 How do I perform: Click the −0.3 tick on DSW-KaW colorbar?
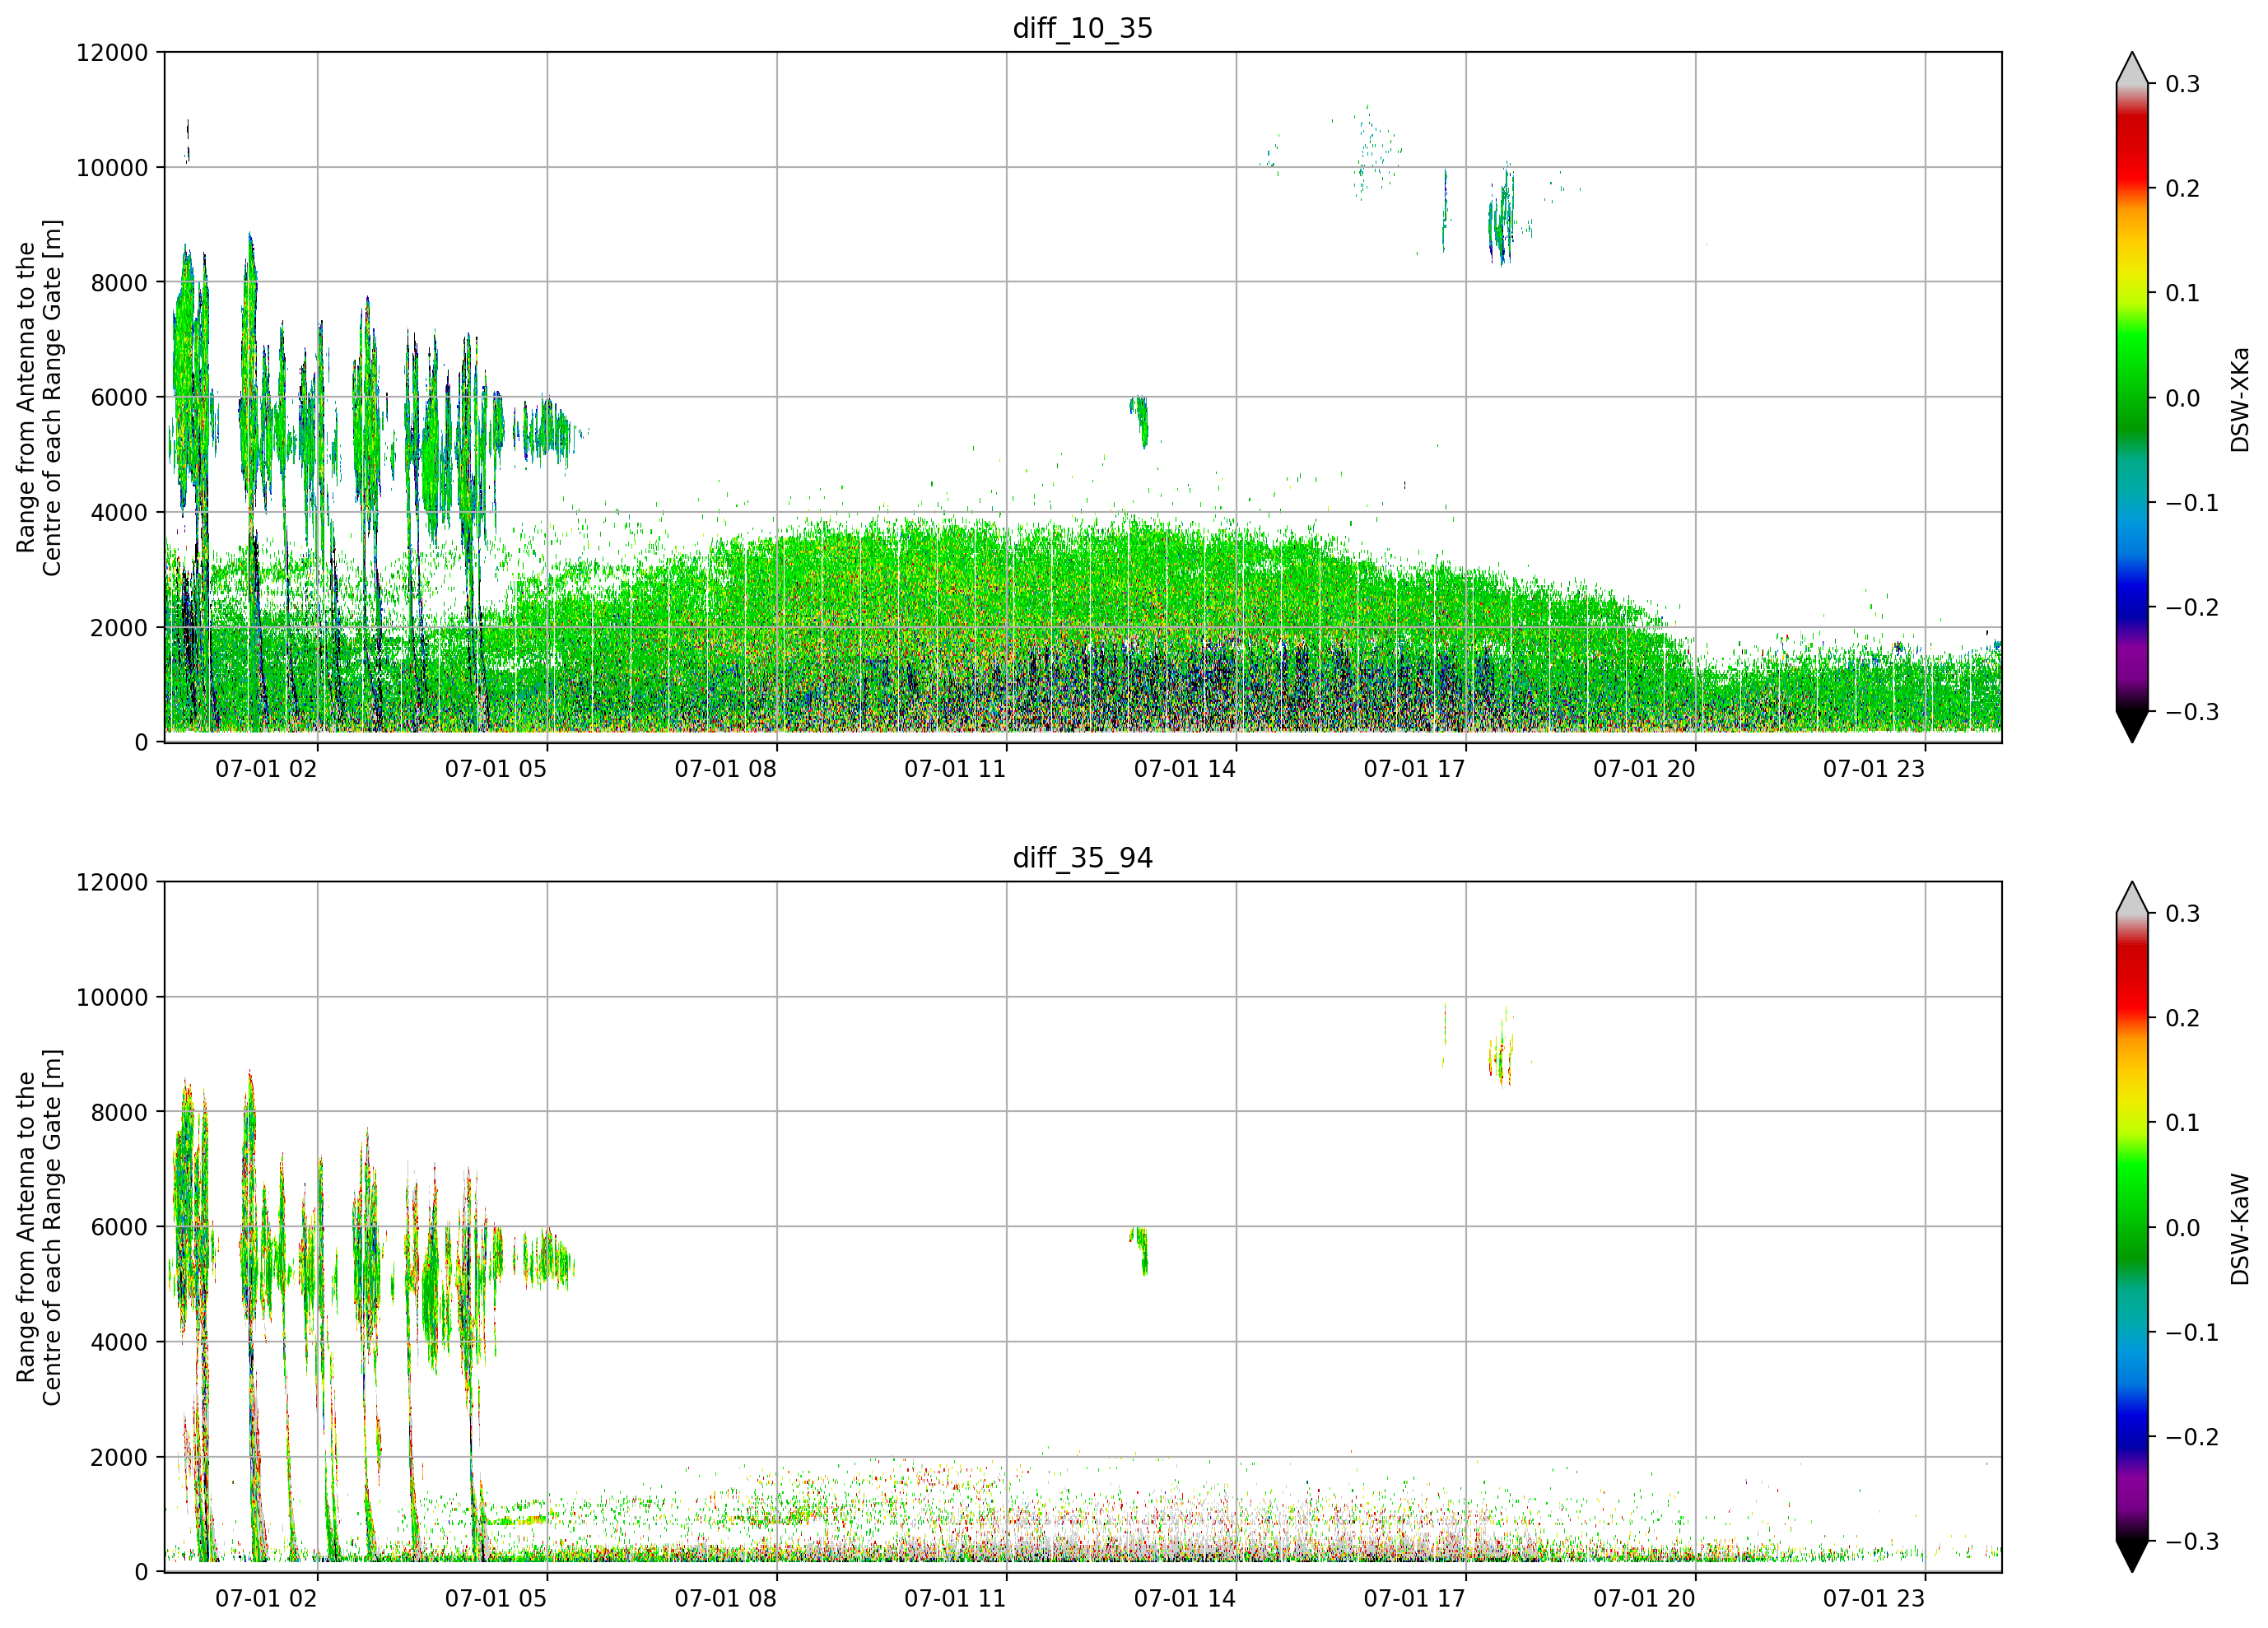(2192, 1541)
